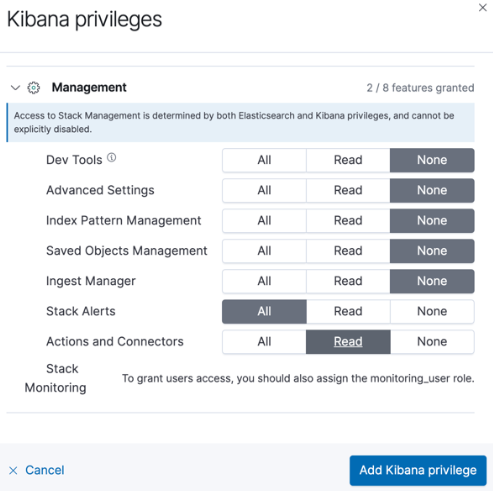Select All for Actions and Connectors
The width and height of the screenshot is (493, 491).
tap(264, 342)
